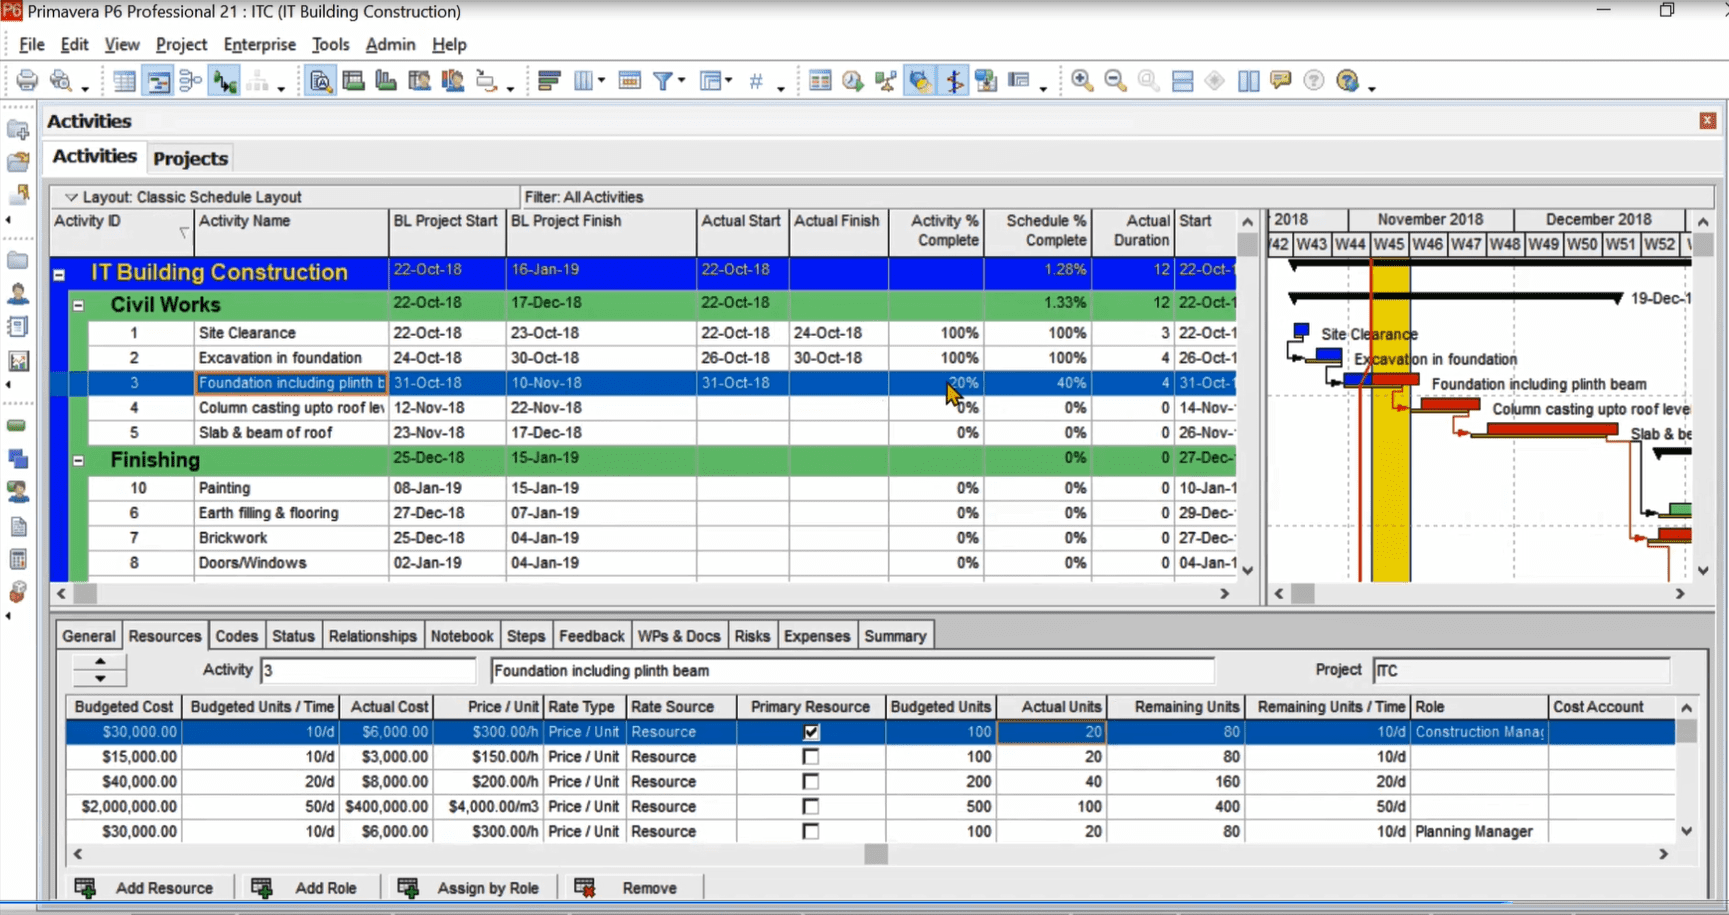This screenshot has width=1729, height=915.
Task: Click the Level Resources icon
Action: (x=886, y=81)
